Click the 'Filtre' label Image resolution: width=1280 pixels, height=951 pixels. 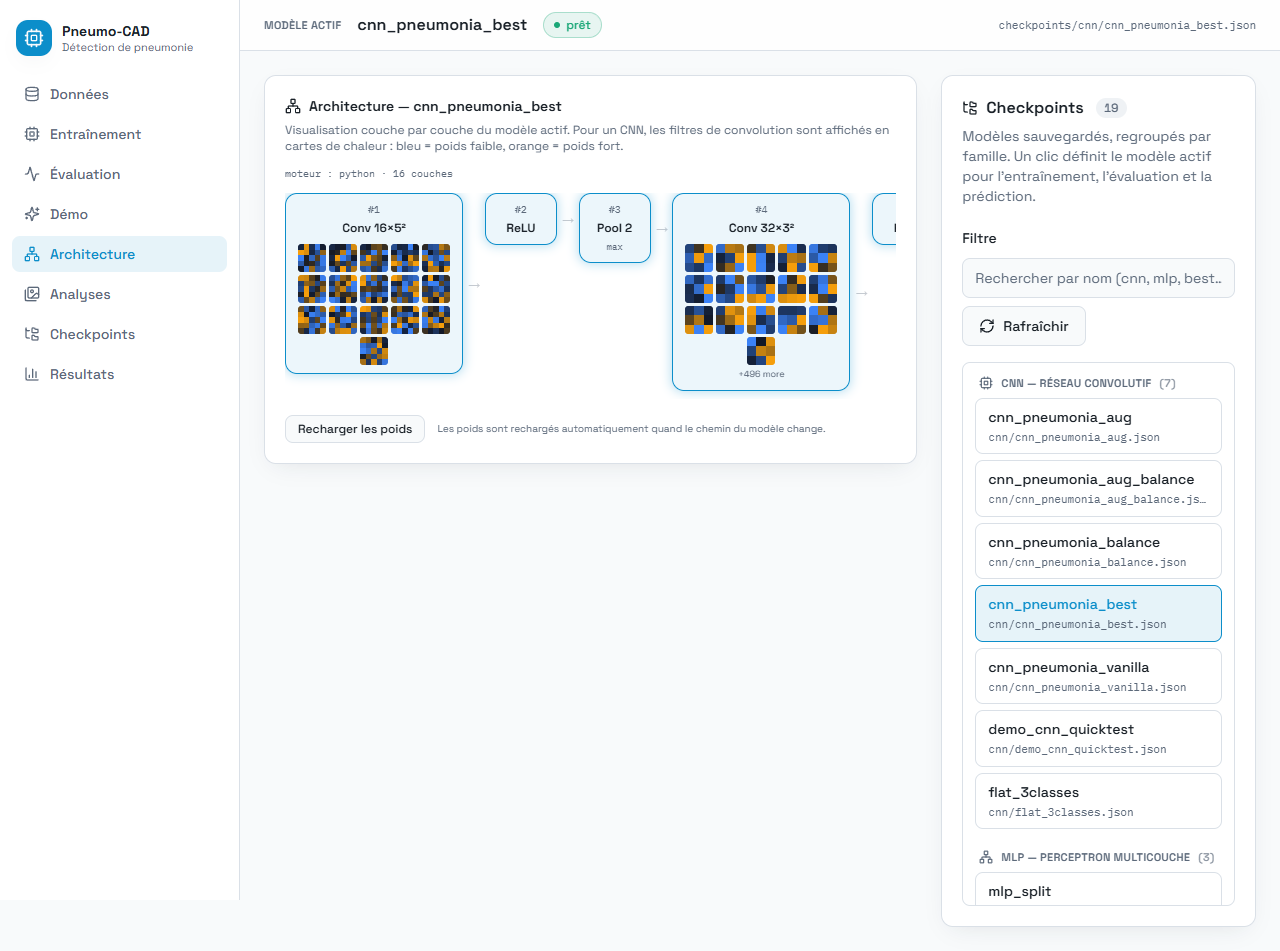979,238
